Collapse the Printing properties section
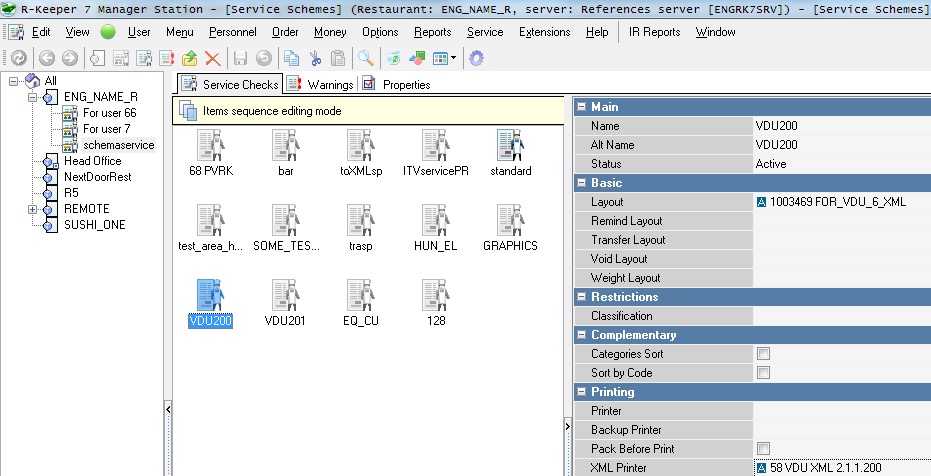931x476 pixels. (581, 392)
